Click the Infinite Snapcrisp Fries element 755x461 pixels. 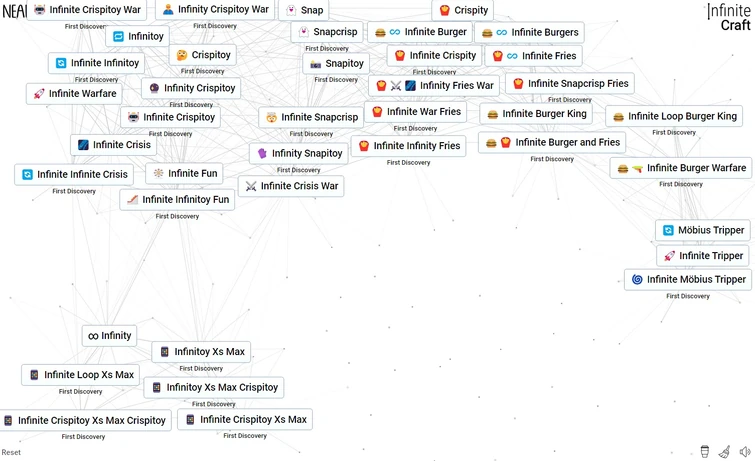pyautogui.click(x=570, y=84)
